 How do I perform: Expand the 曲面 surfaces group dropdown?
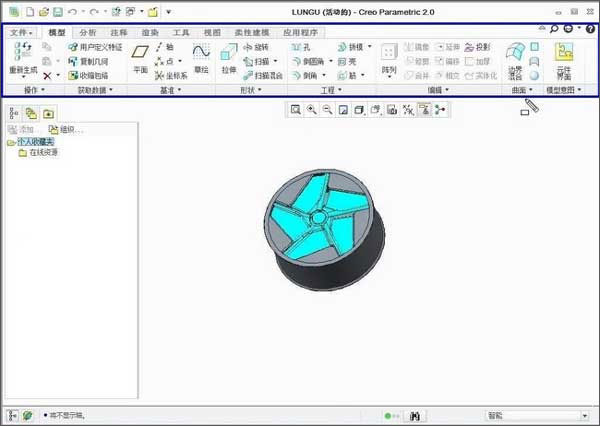point(522,90)
